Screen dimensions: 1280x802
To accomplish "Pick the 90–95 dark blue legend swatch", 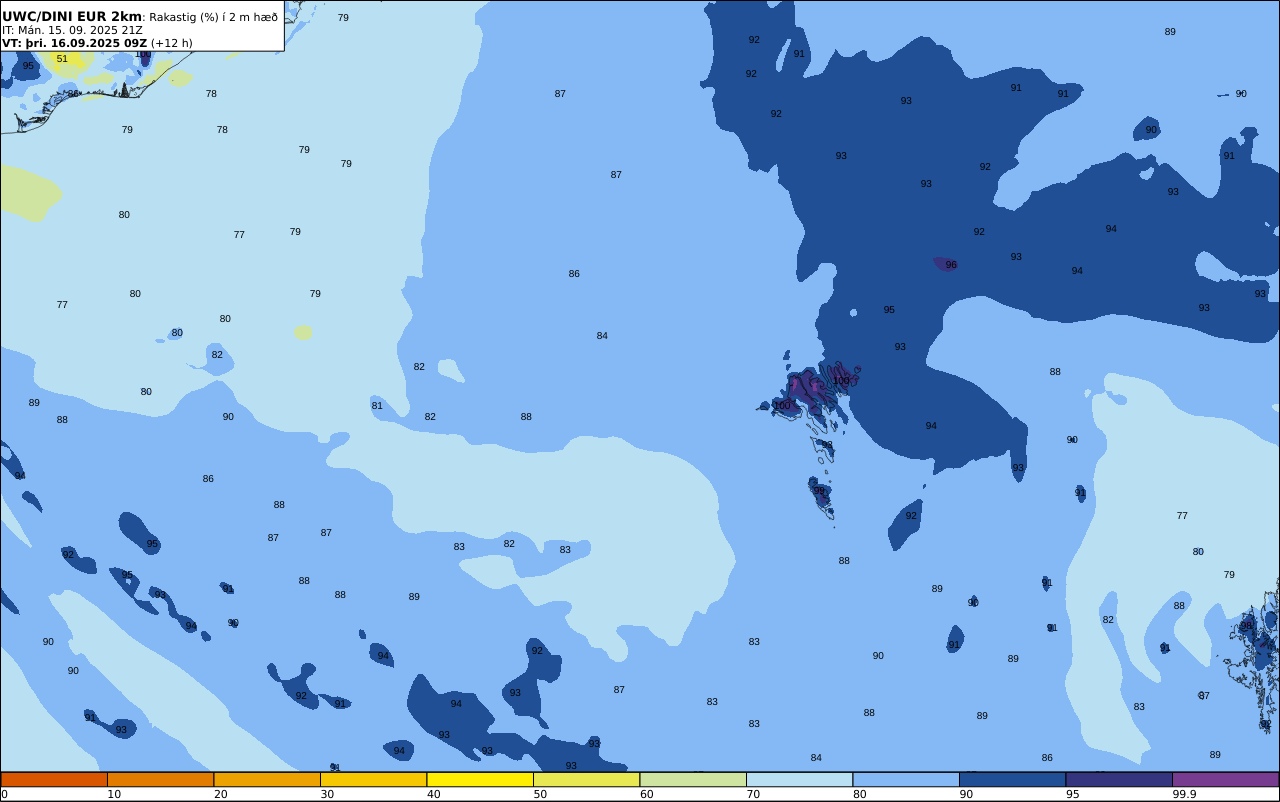I will click(x=1012, y=779).
